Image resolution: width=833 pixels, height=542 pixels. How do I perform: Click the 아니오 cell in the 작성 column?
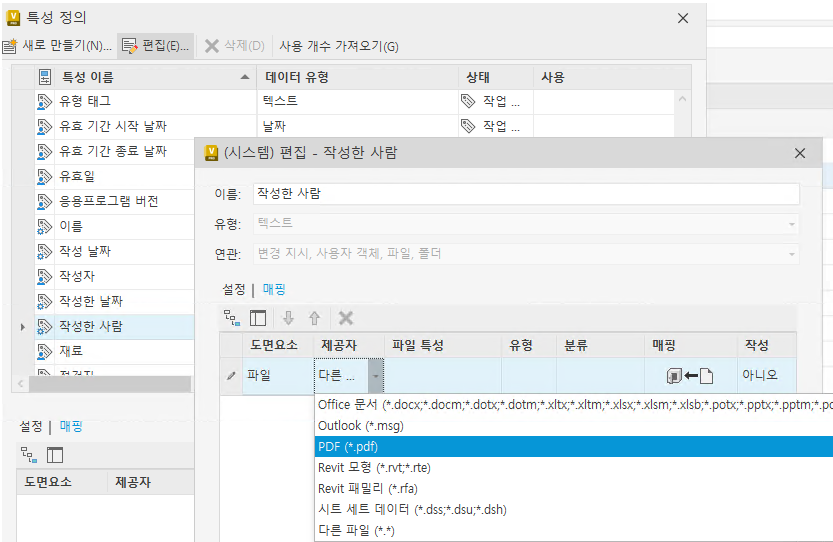pos(766,376)
